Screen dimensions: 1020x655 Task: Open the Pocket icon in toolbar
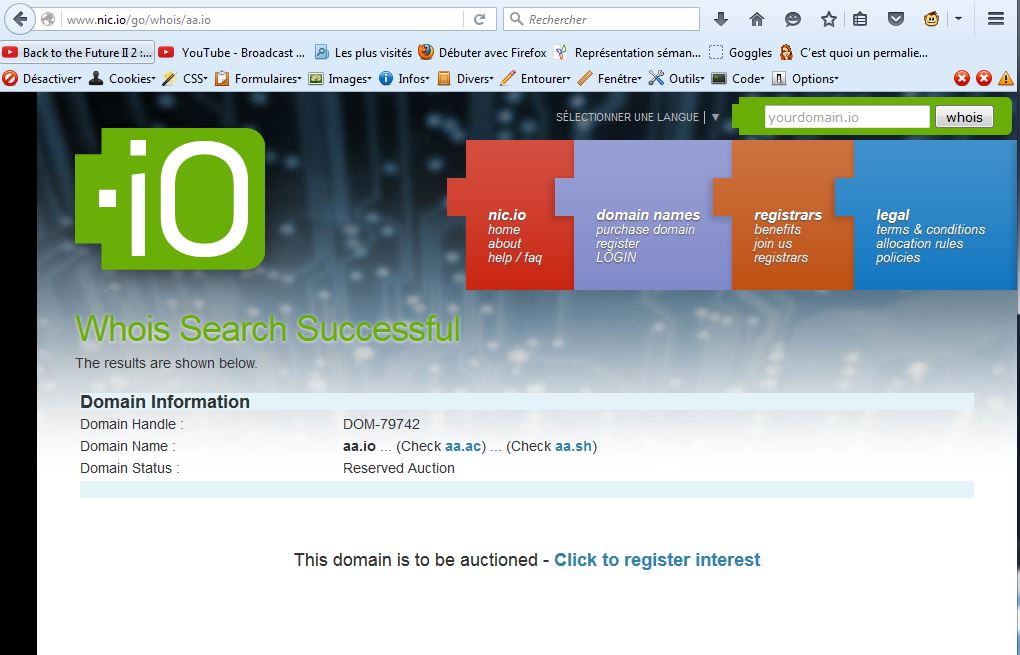(896, 19)
